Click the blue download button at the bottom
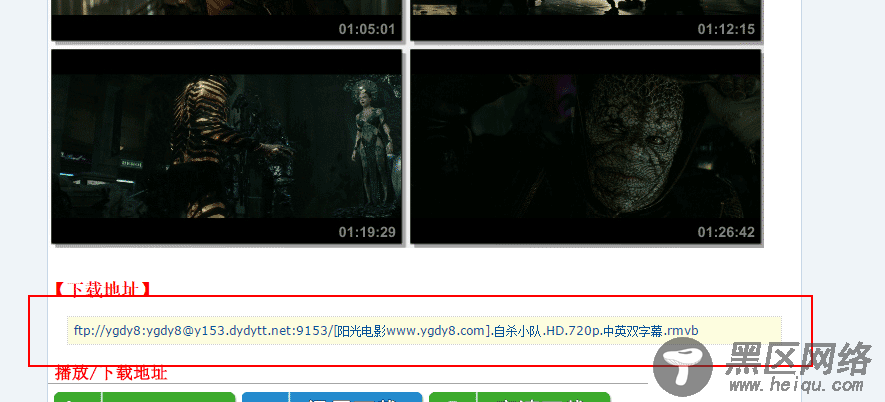The image size is (885, 402). coord(332,397)
